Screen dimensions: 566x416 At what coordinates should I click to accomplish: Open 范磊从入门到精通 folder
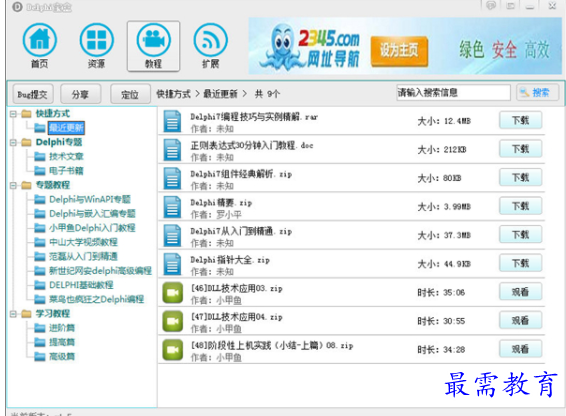(x=83, y=257)
